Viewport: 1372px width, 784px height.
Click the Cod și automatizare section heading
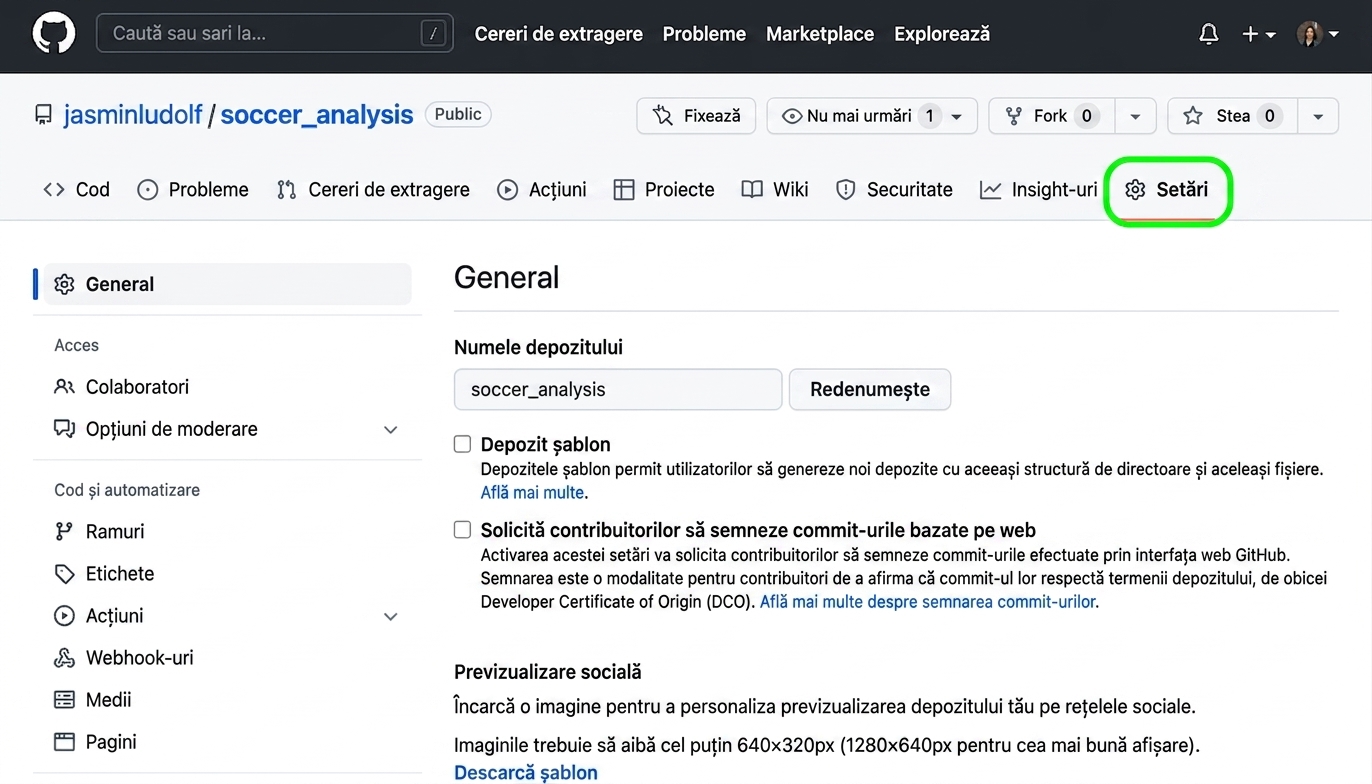point(127,490)
